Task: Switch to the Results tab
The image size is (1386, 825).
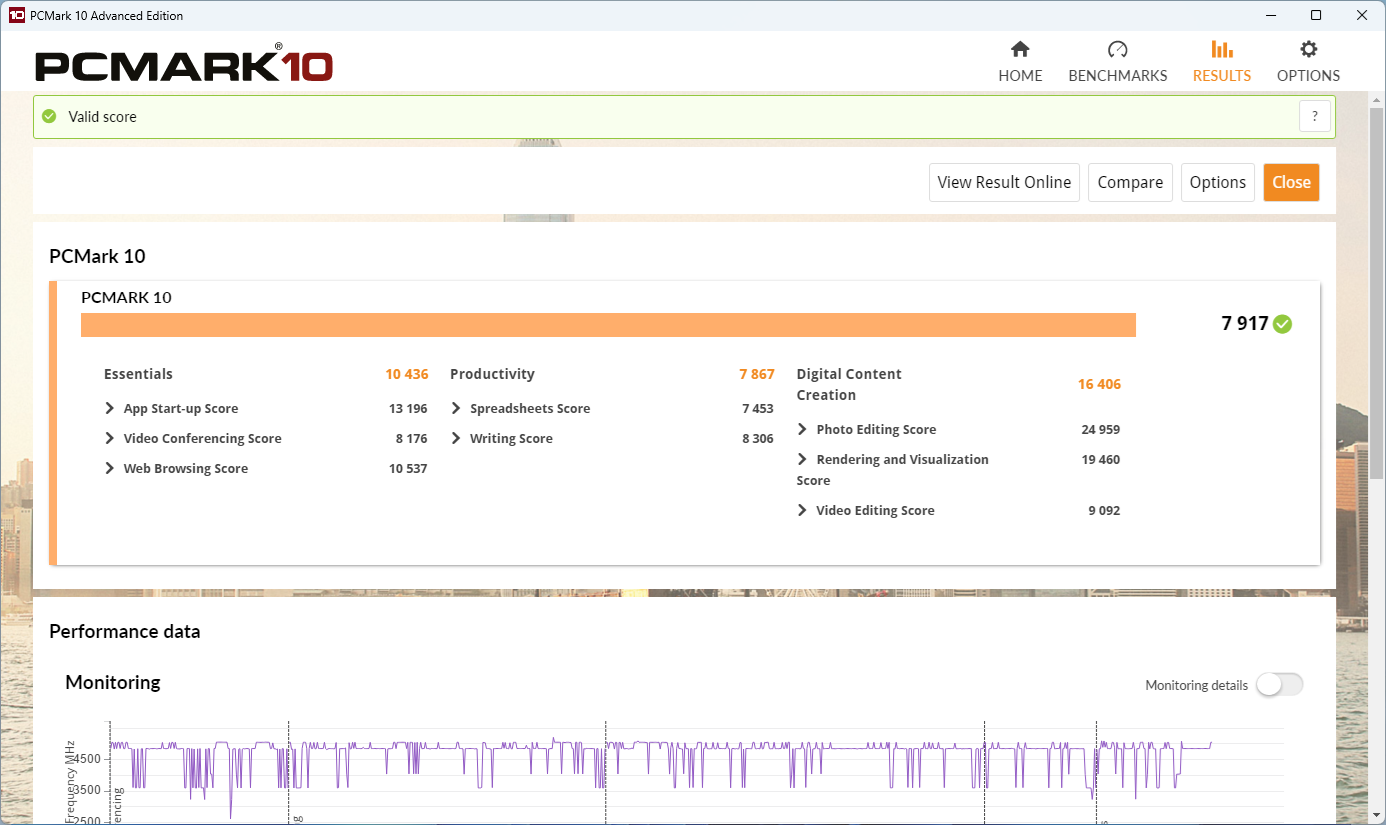Action: coord(1222,62)
